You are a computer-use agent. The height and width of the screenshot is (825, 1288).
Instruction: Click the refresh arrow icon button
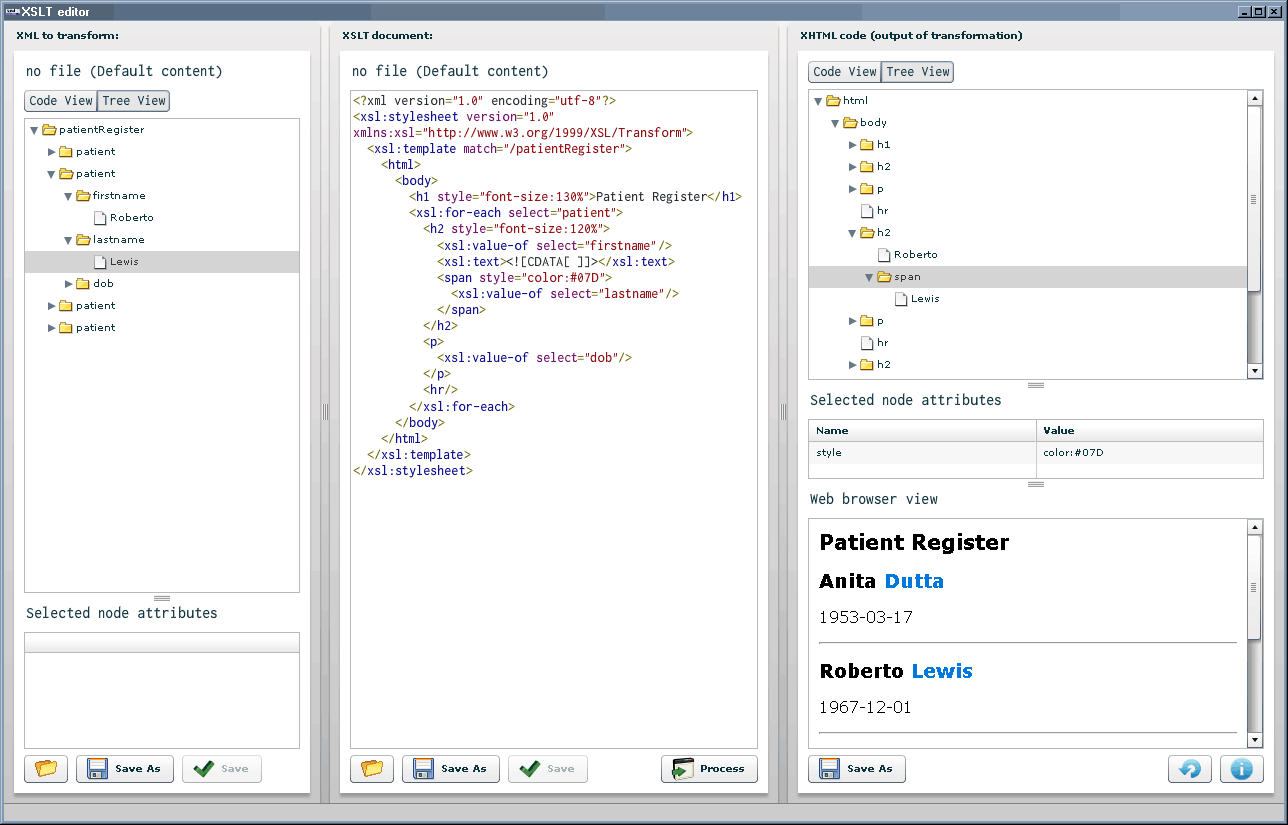(1190, 769)
